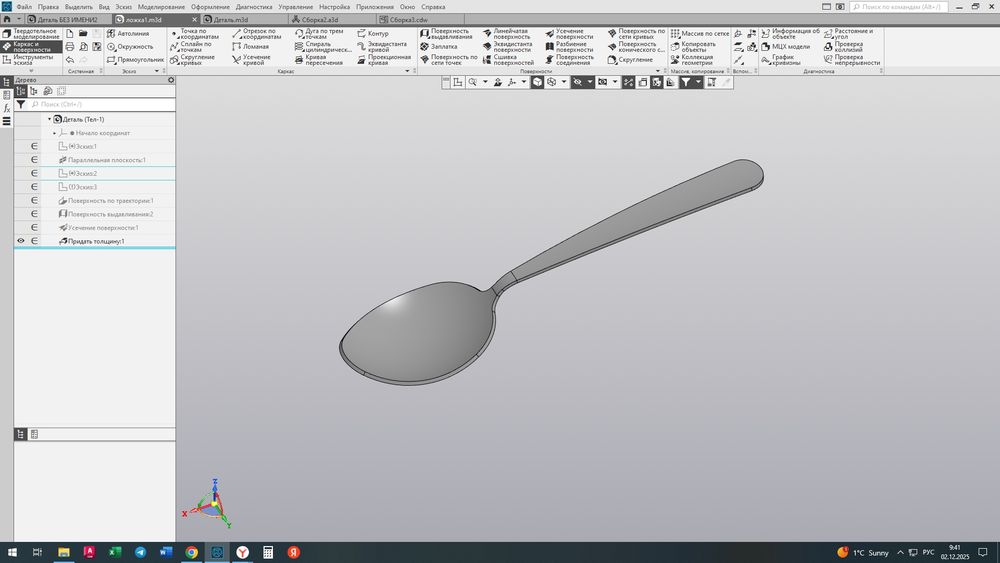
Task: Select the Автолиния sketch tool
Action: [x=128, y=33]
